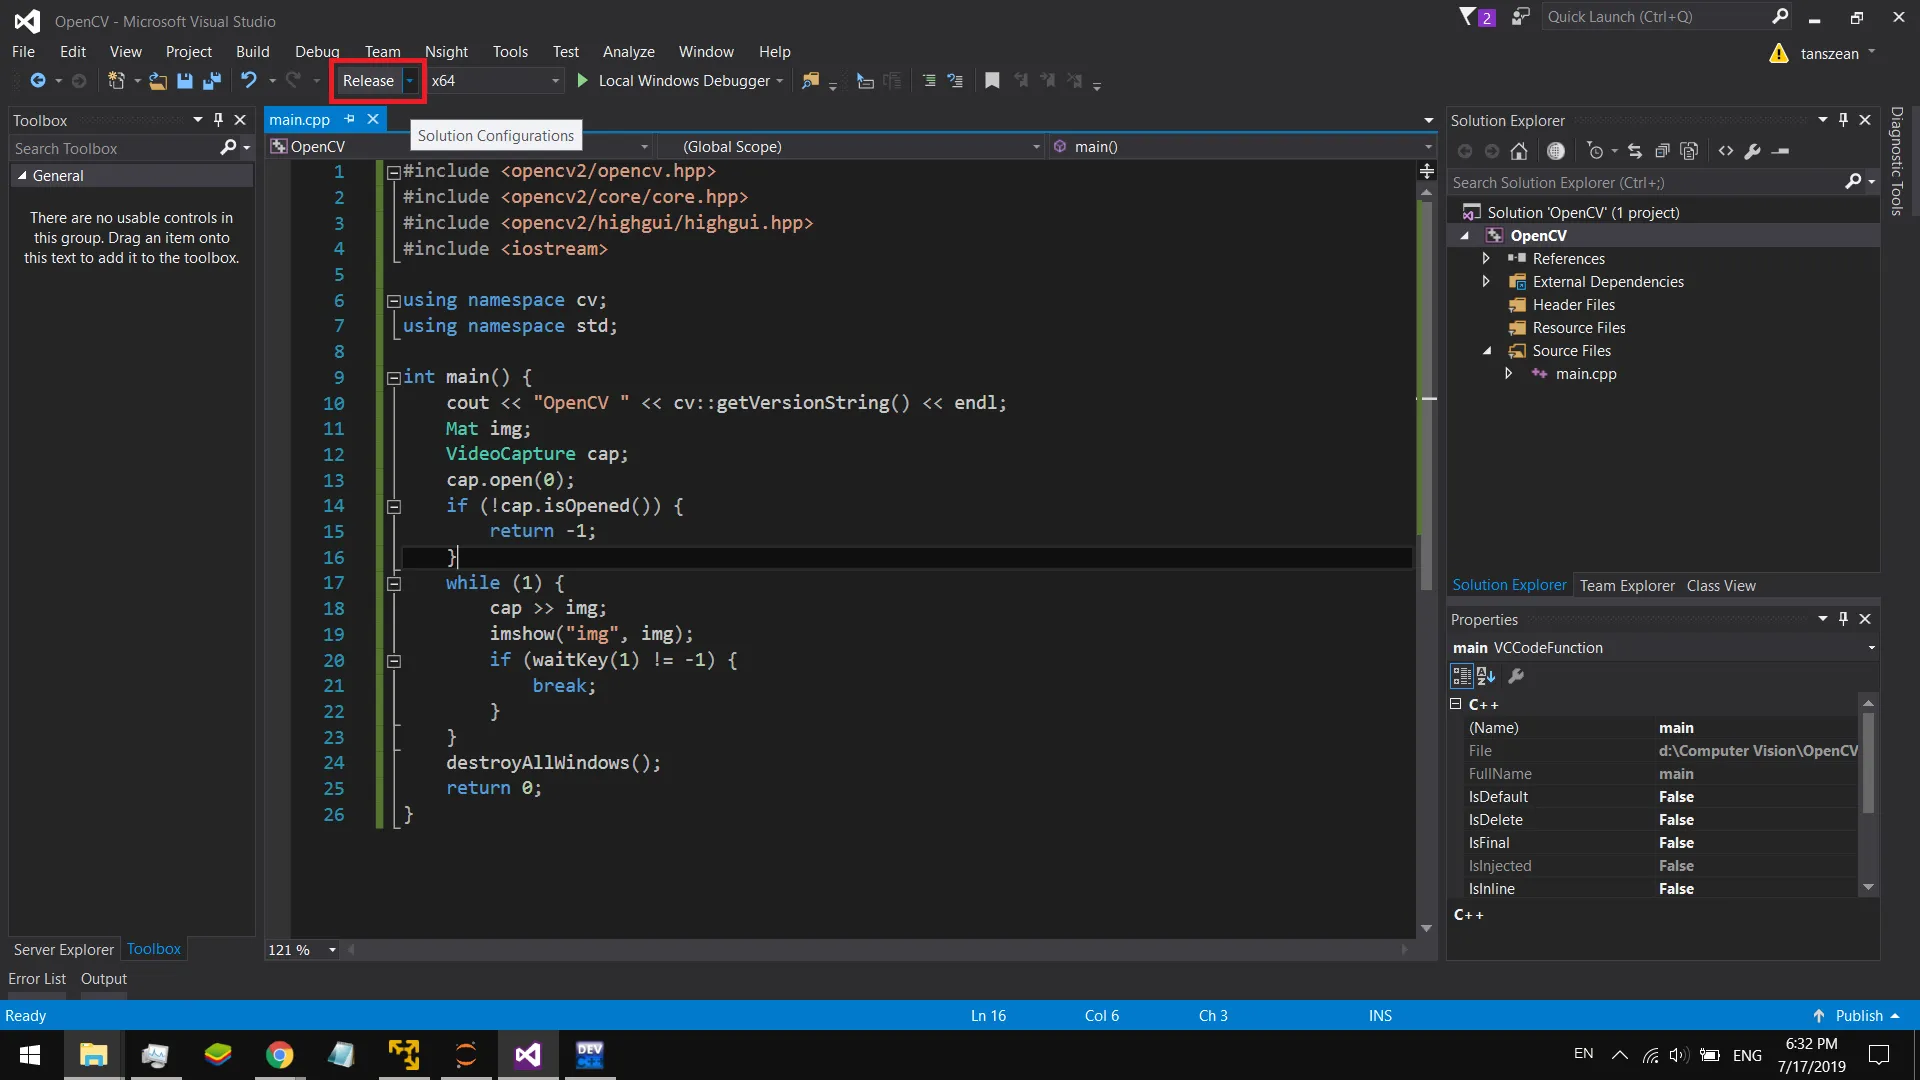
Task: Click the Undo arrow icon
Action: click(x=248, y=81)
